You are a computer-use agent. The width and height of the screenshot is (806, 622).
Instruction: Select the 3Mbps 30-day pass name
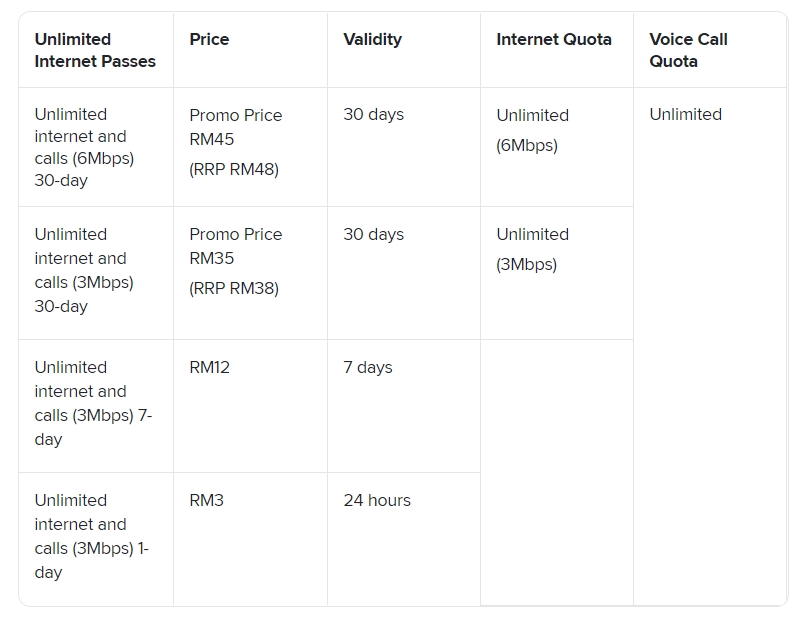[x=84, y=270]
